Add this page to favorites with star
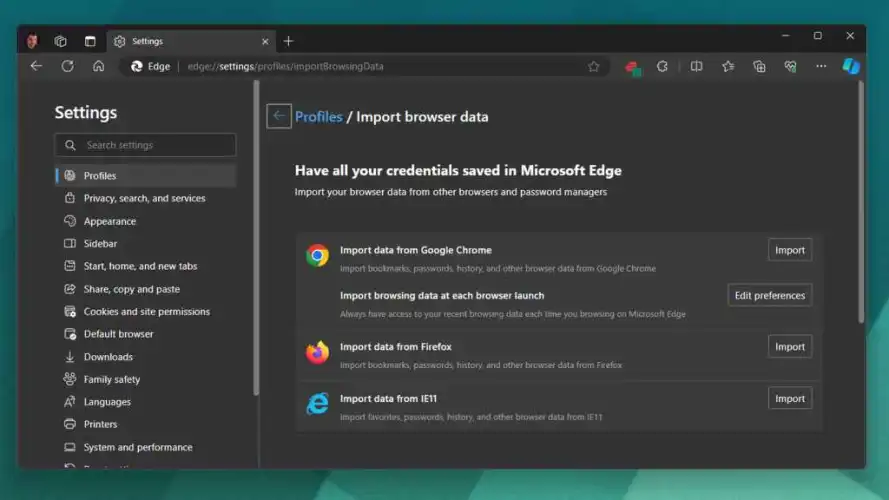Screen dimensions: 889x500 click(594, 66)
